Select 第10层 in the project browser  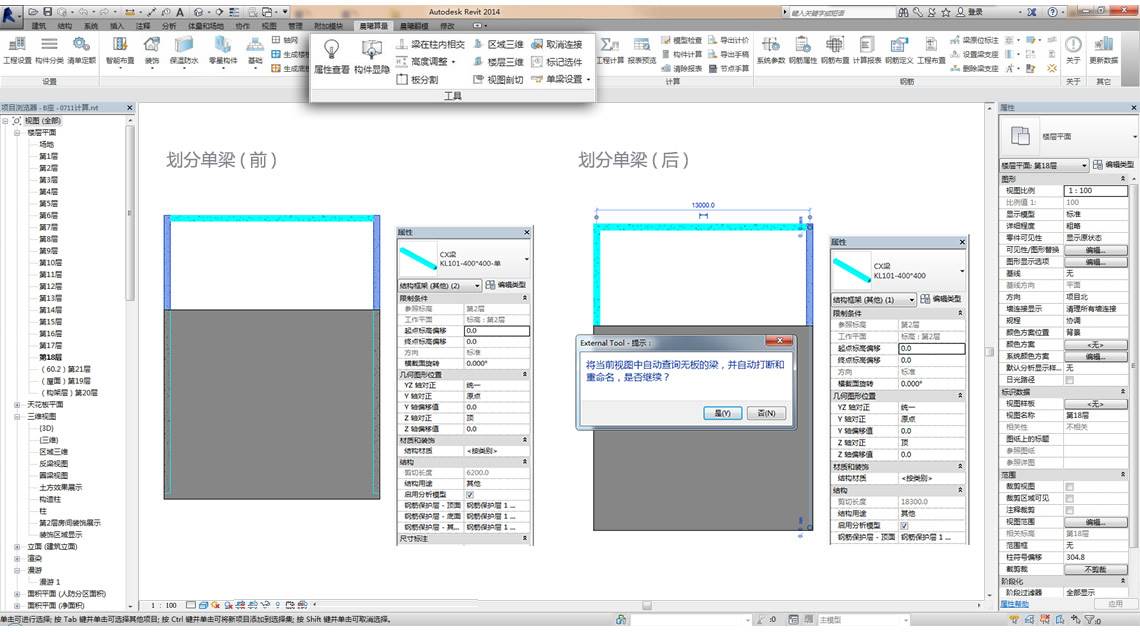click(x=50, y=263)
